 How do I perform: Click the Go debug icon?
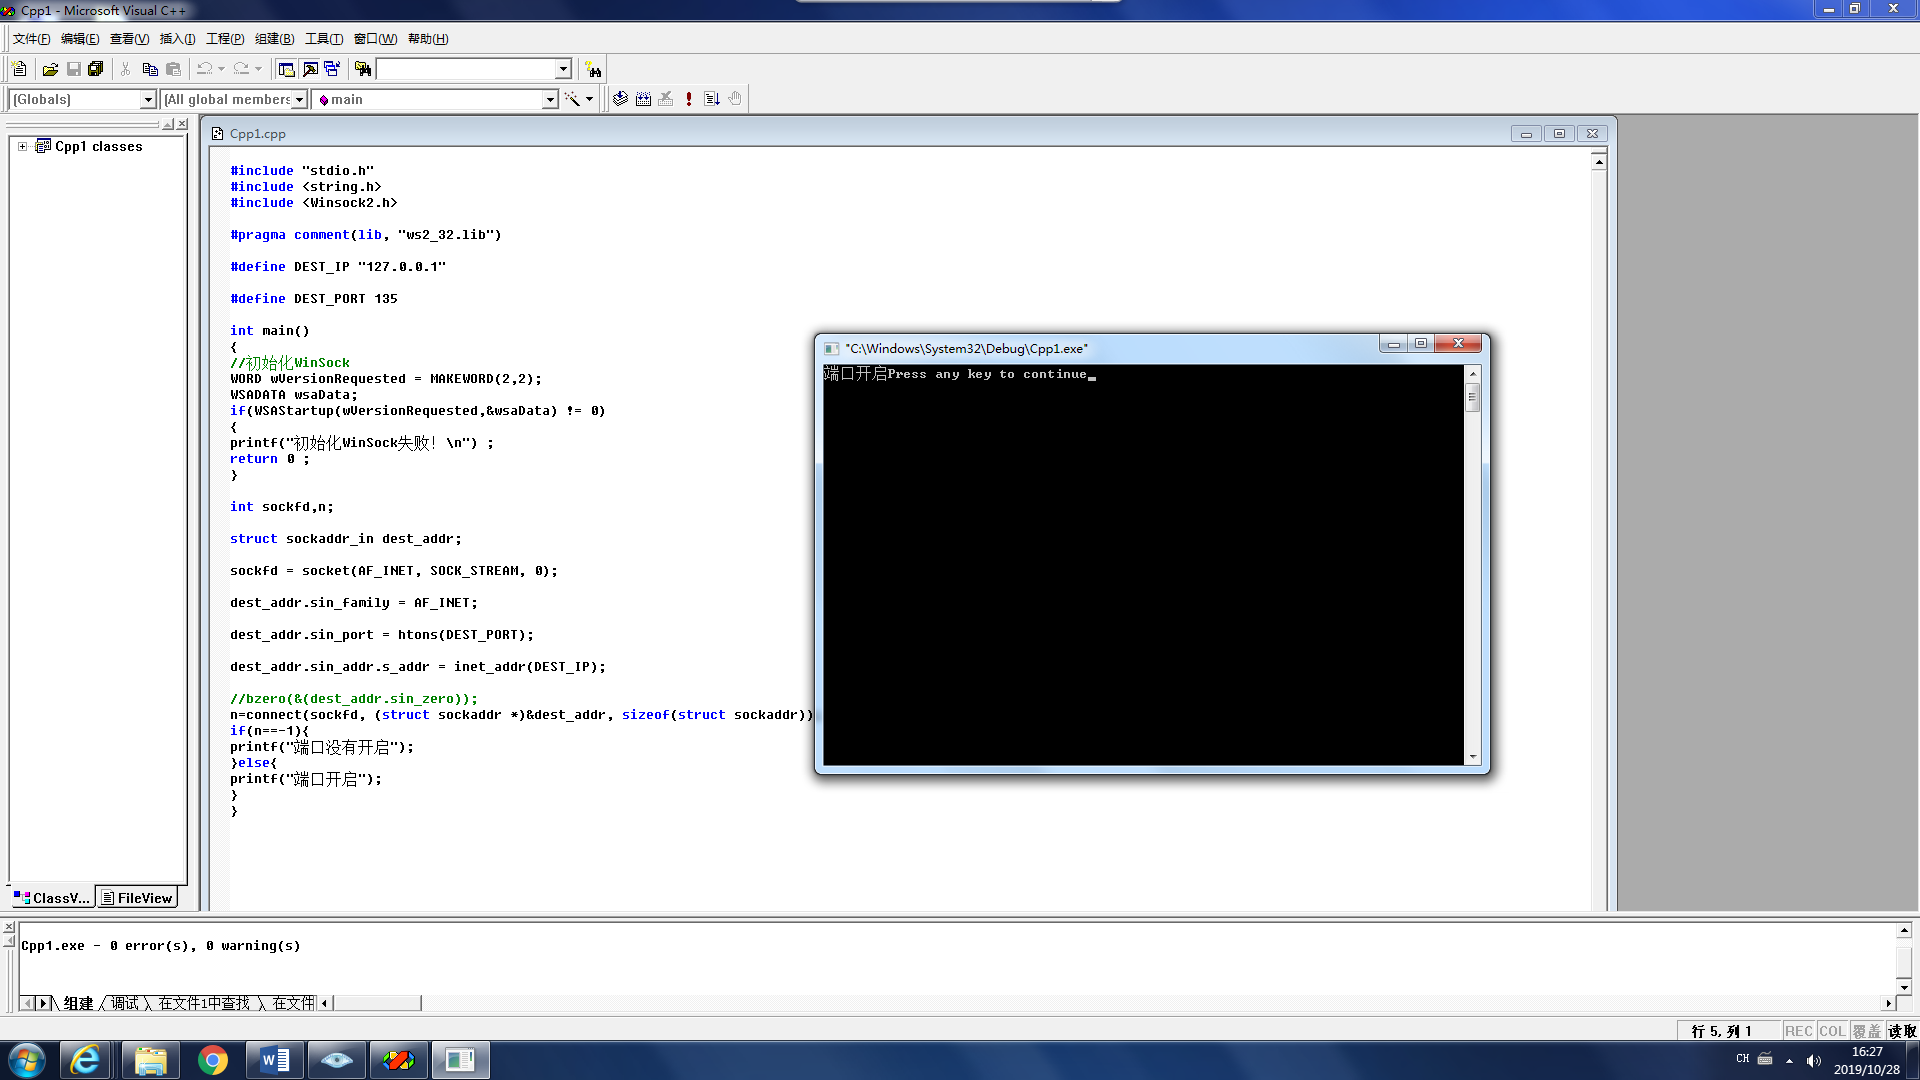point(712,99)
